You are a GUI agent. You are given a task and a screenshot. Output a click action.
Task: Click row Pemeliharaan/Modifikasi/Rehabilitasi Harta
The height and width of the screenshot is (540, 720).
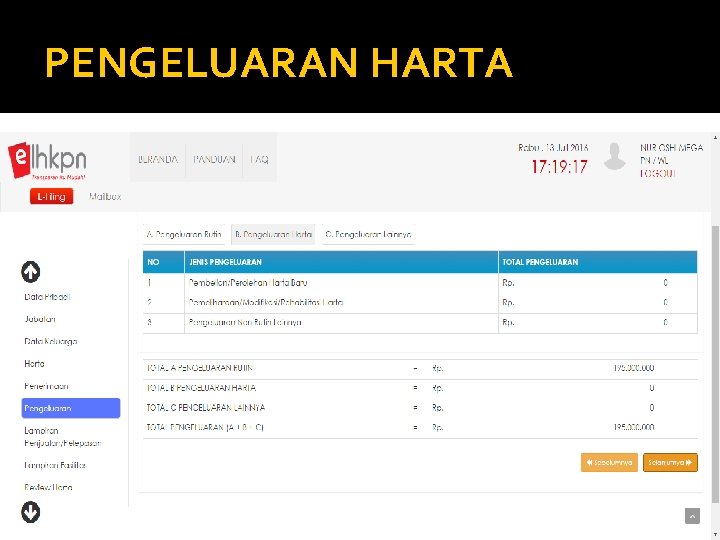click(x=420, y=303)
